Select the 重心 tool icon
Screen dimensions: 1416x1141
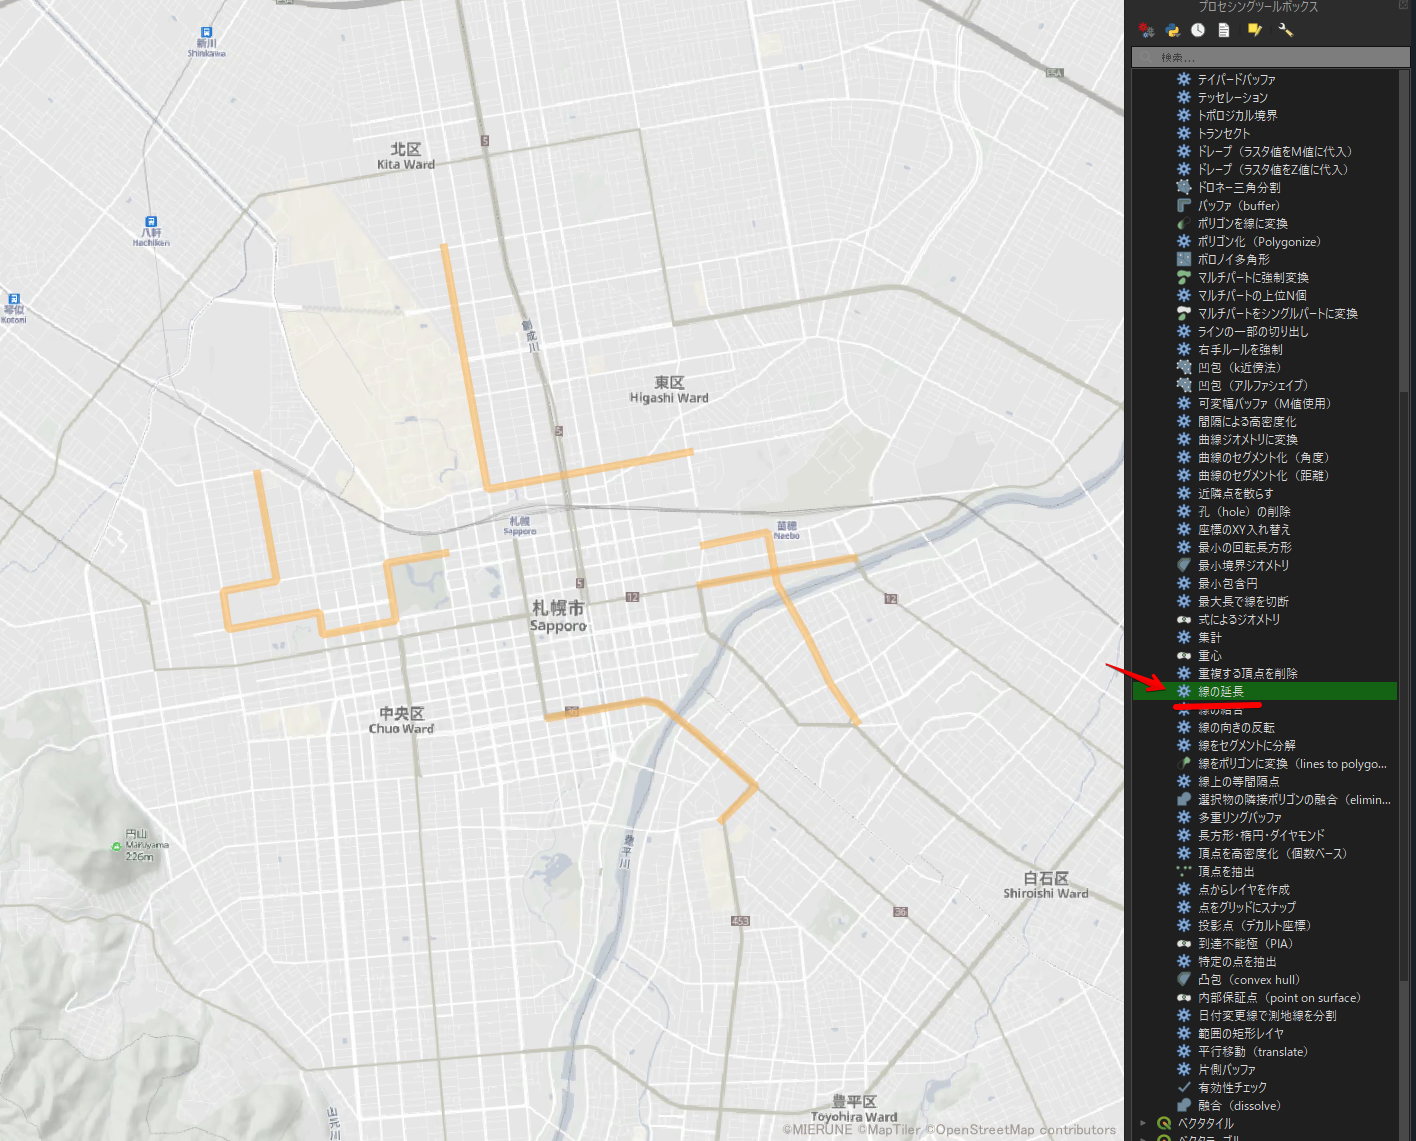[1184, 656]
